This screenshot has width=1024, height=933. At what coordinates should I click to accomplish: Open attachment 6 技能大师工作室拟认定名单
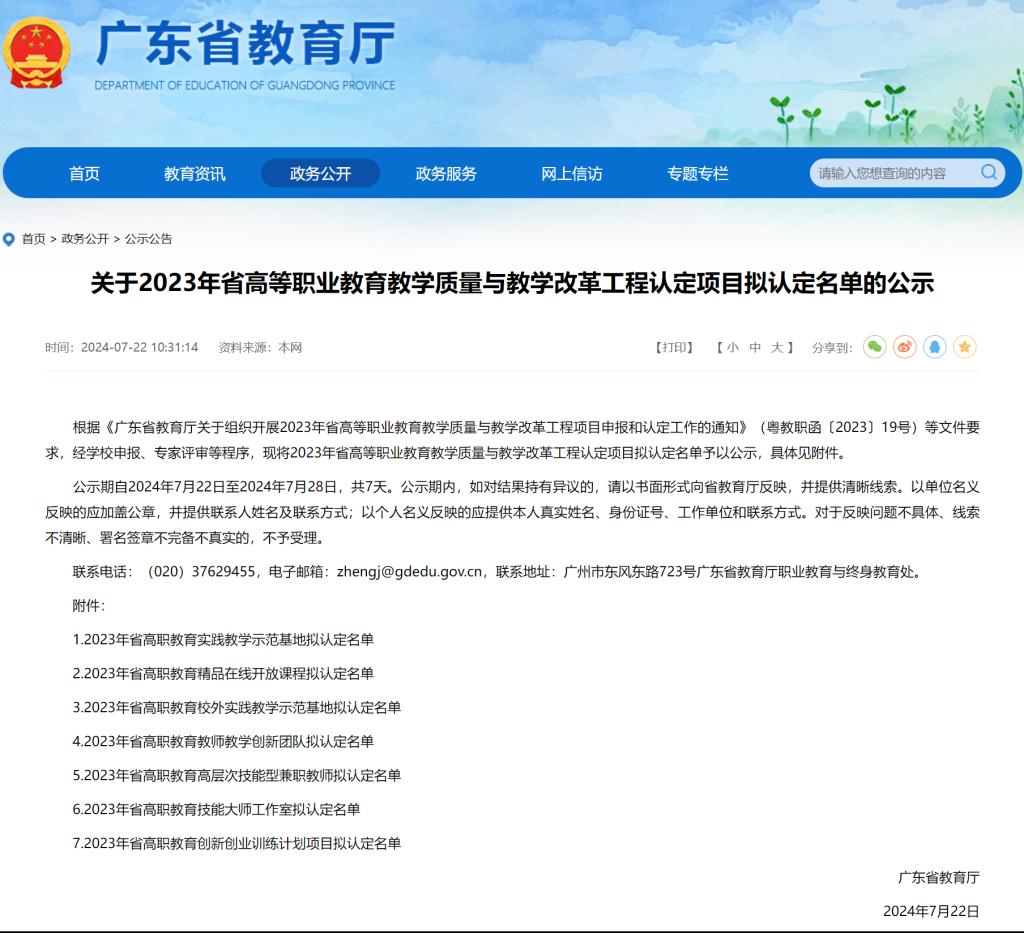coord(216,810)
